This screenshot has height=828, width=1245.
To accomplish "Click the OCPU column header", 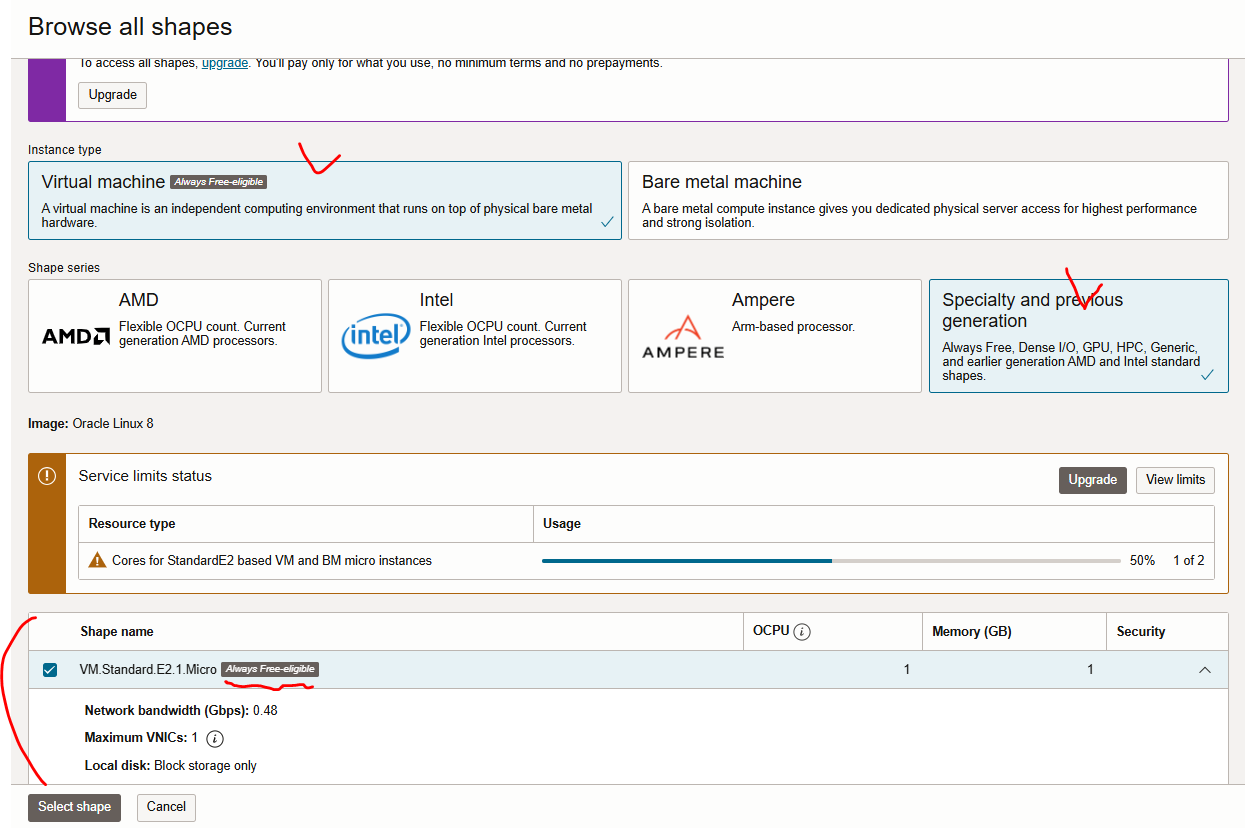I will click(x=771, y=631).
